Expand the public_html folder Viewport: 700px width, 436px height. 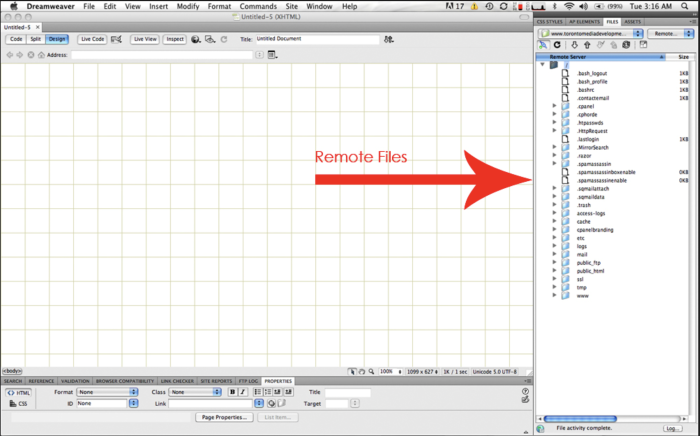554,271
